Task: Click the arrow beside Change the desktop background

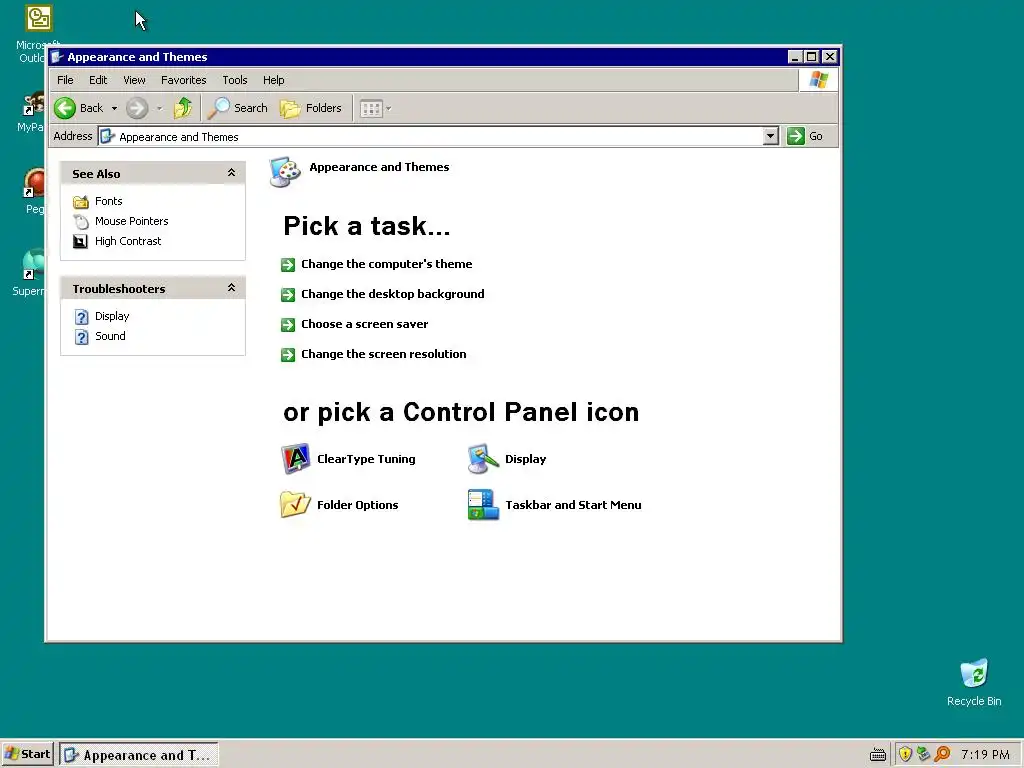Action: click(x=288, y=295)
